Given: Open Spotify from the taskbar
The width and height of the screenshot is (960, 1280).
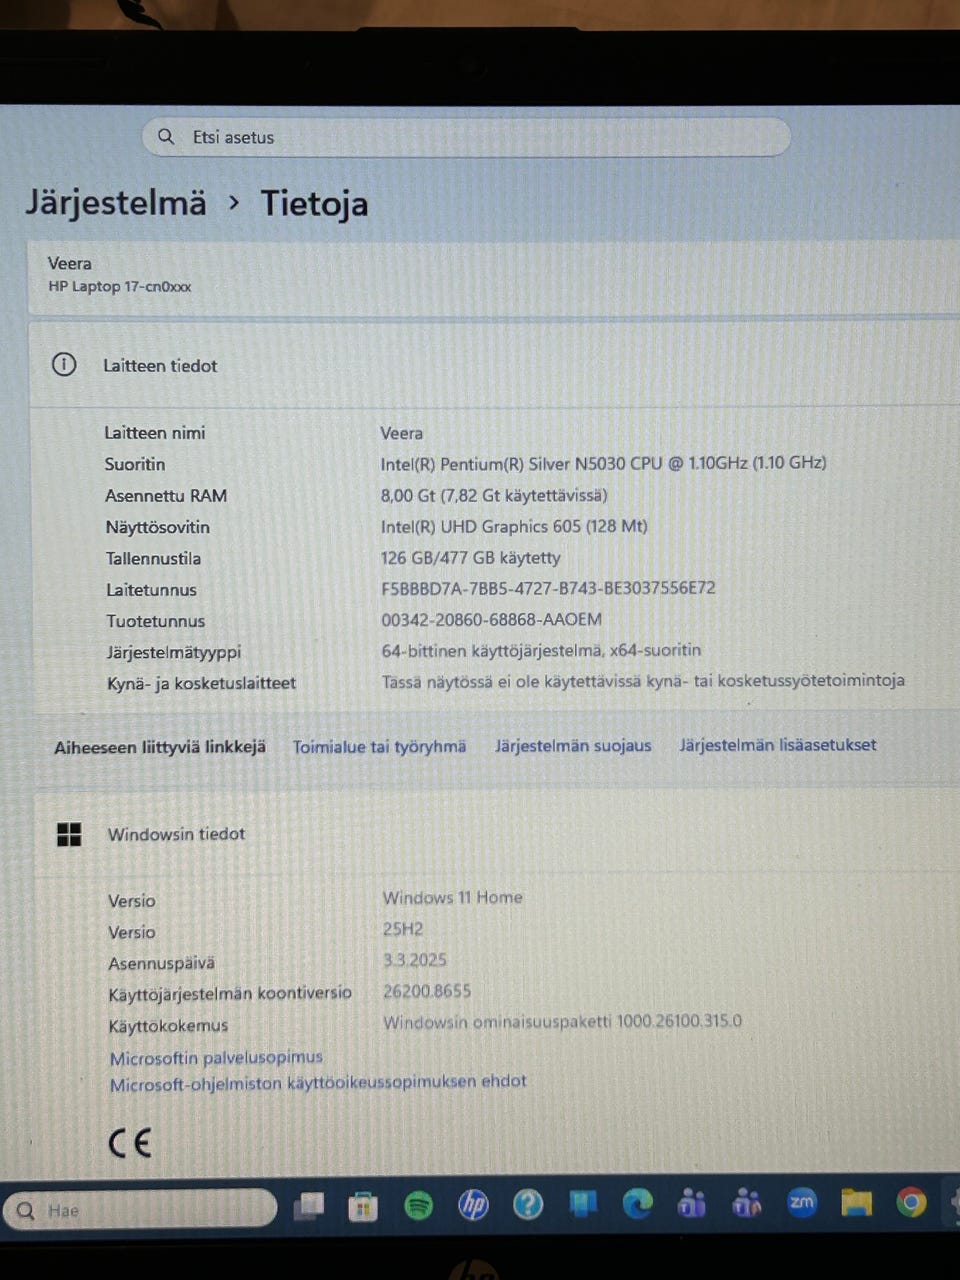Looking at the screenshot, I should pos(418,1206).
